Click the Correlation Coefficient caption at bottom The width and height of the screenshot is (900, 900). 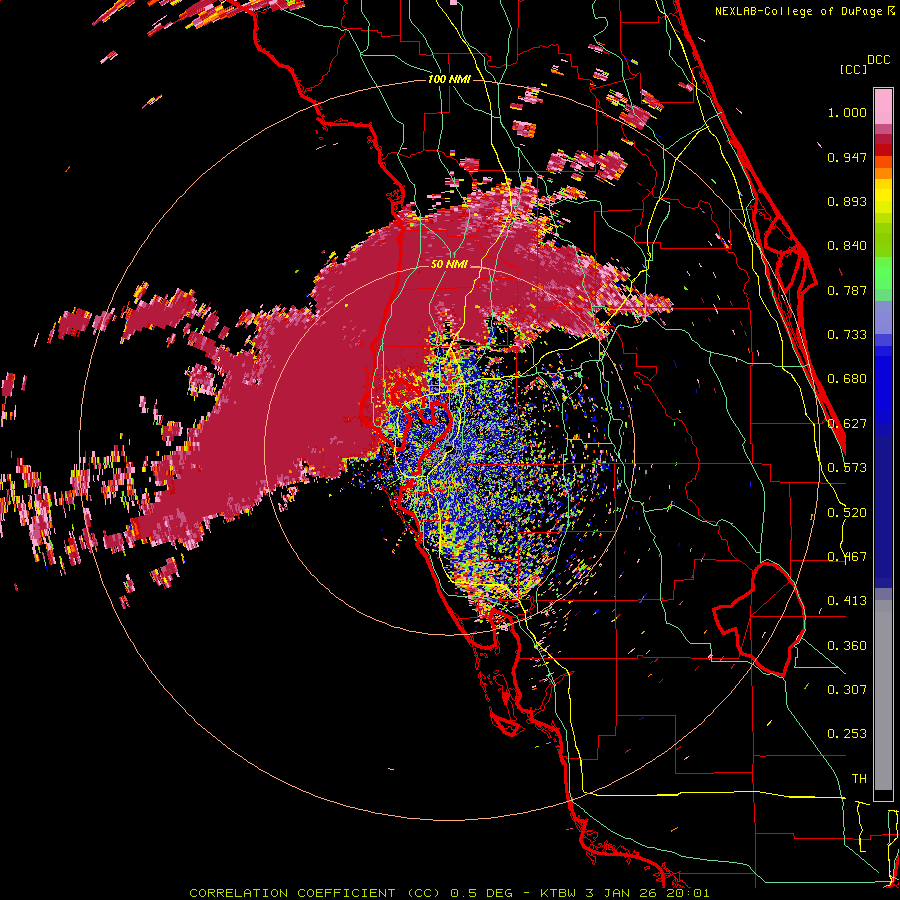pyautogui.click(x=449, y=893)
